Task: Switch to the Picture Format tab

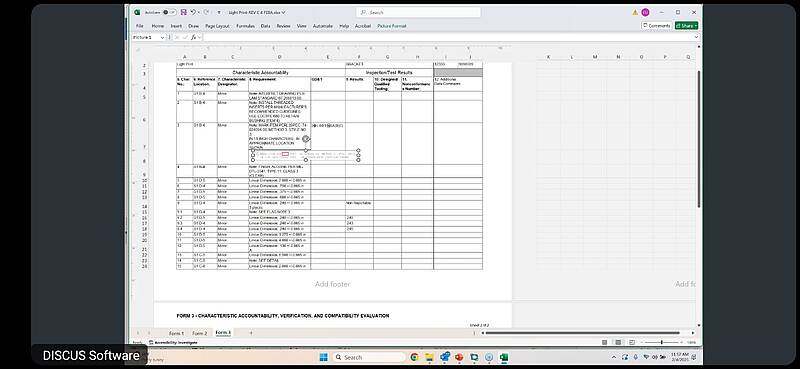Action: 392,26
